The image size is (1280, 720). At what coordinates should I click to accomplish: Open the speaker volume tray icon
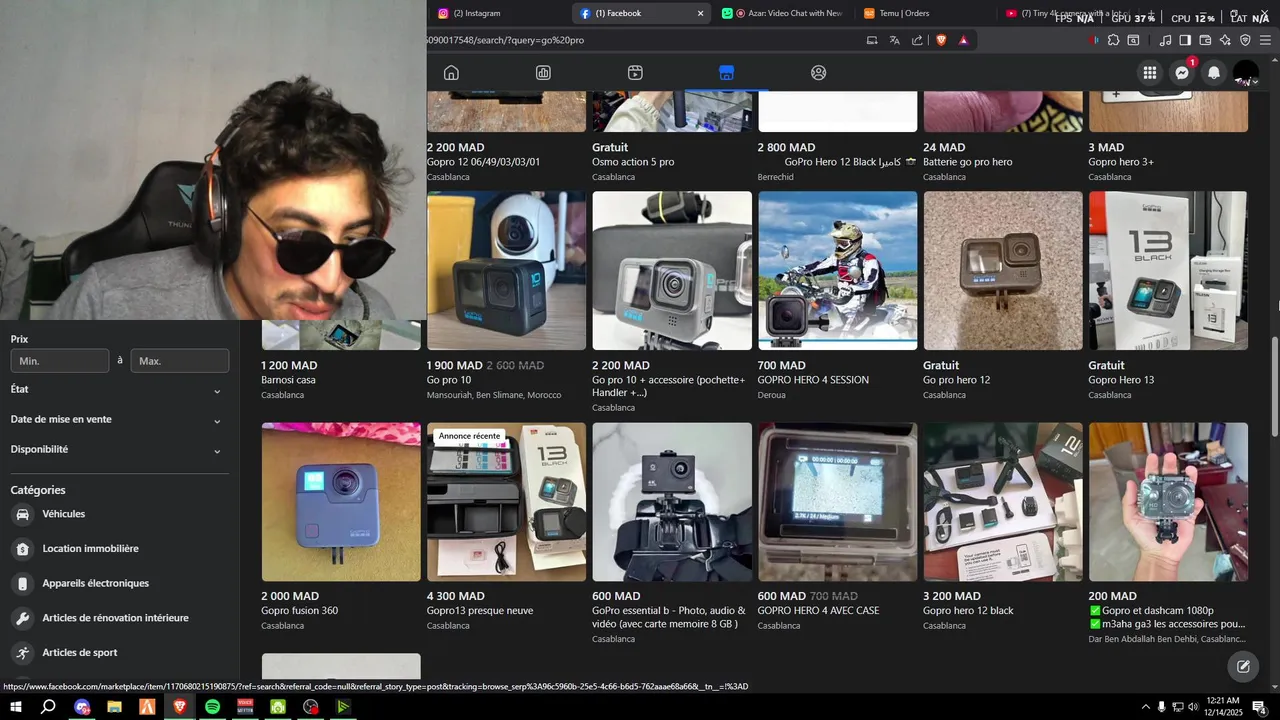[x=1192, y=707]
